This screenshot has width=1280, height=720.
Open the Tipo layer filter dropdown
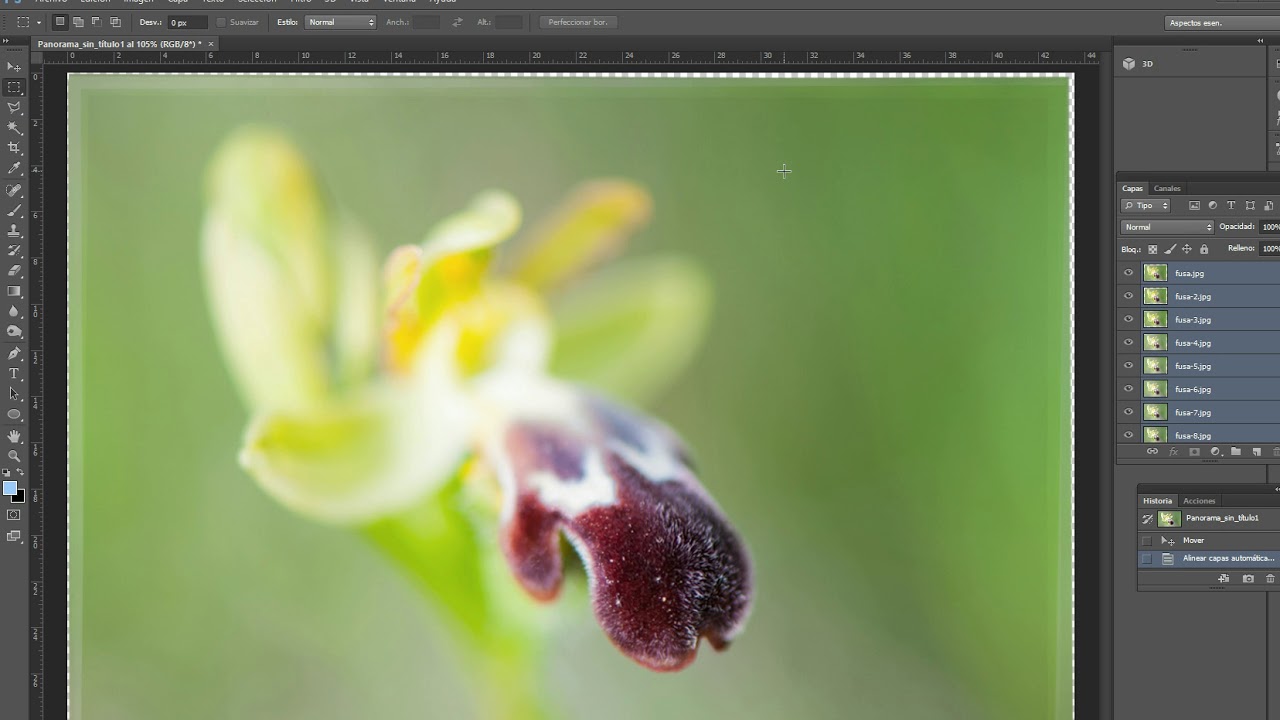click(x=1146, y=206)
